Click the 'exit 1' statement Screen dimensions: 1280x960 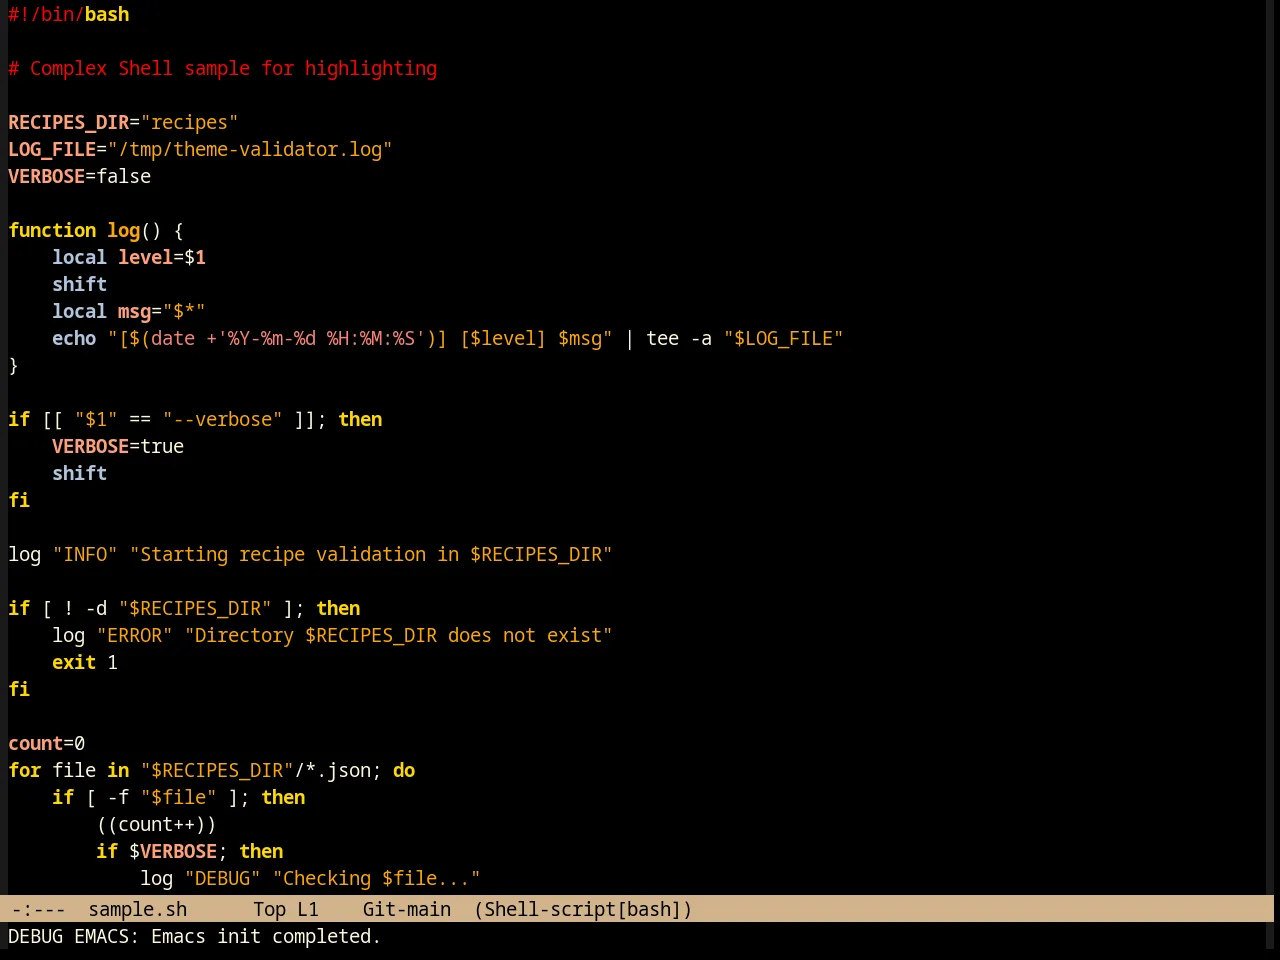pos(85,662)
